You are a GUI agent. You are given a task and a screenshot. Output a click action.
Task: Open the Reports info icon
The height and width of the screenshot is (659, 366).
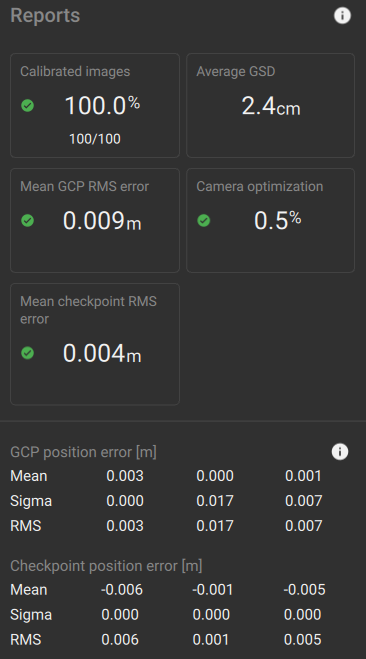pyautogui.click(x=342, y=16)
